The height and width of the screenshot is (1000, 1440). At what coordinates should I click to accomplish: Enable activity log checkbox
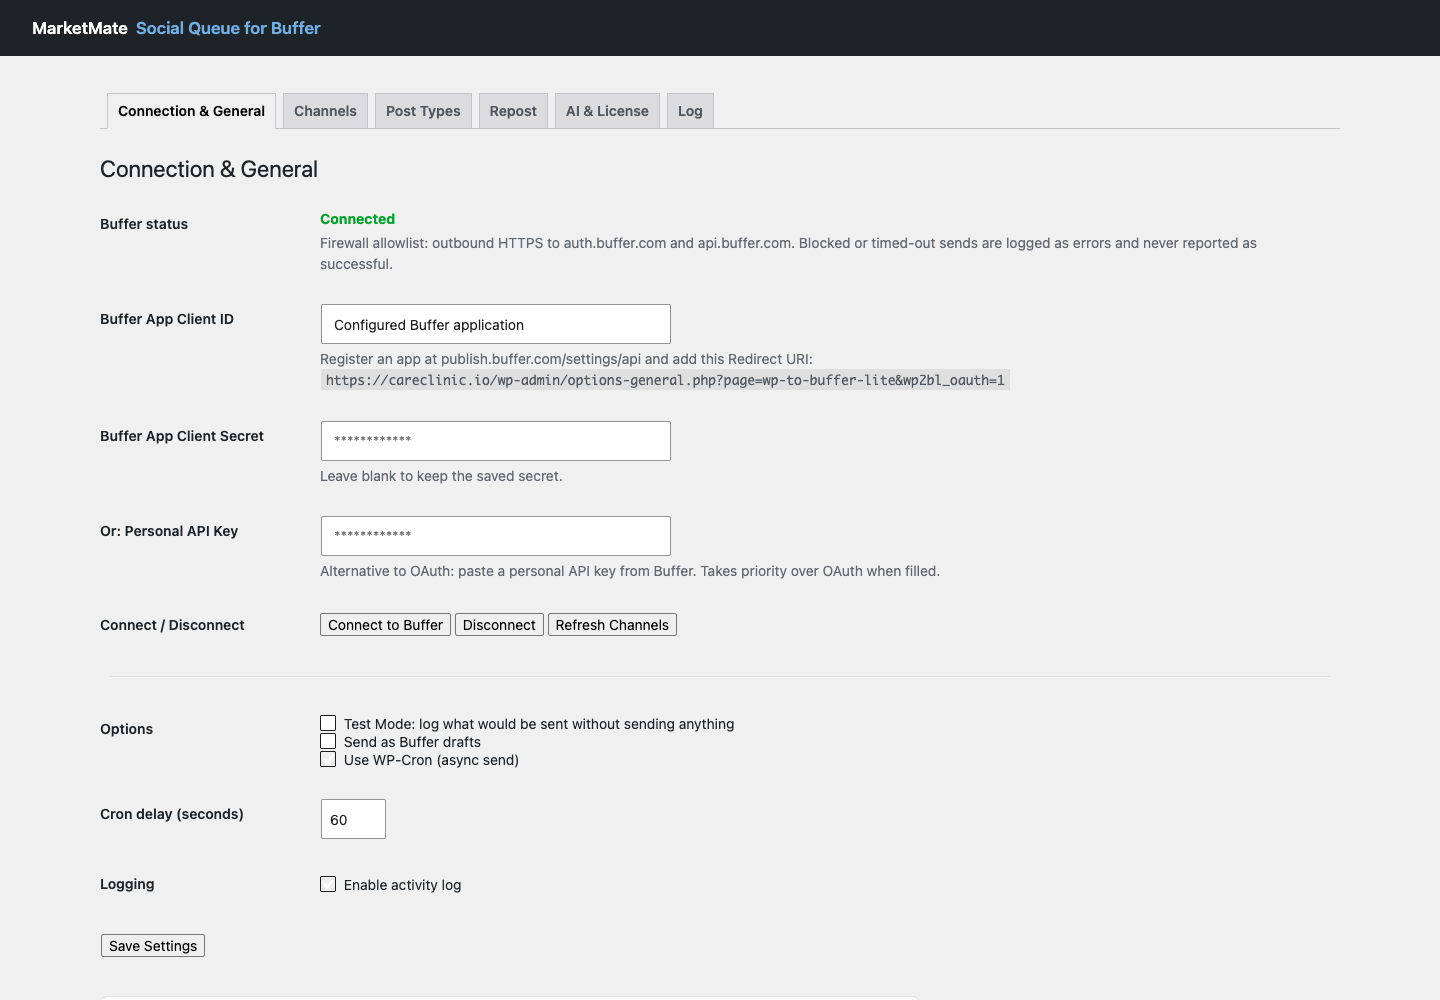pyautogui.click(x=328, y=884)
